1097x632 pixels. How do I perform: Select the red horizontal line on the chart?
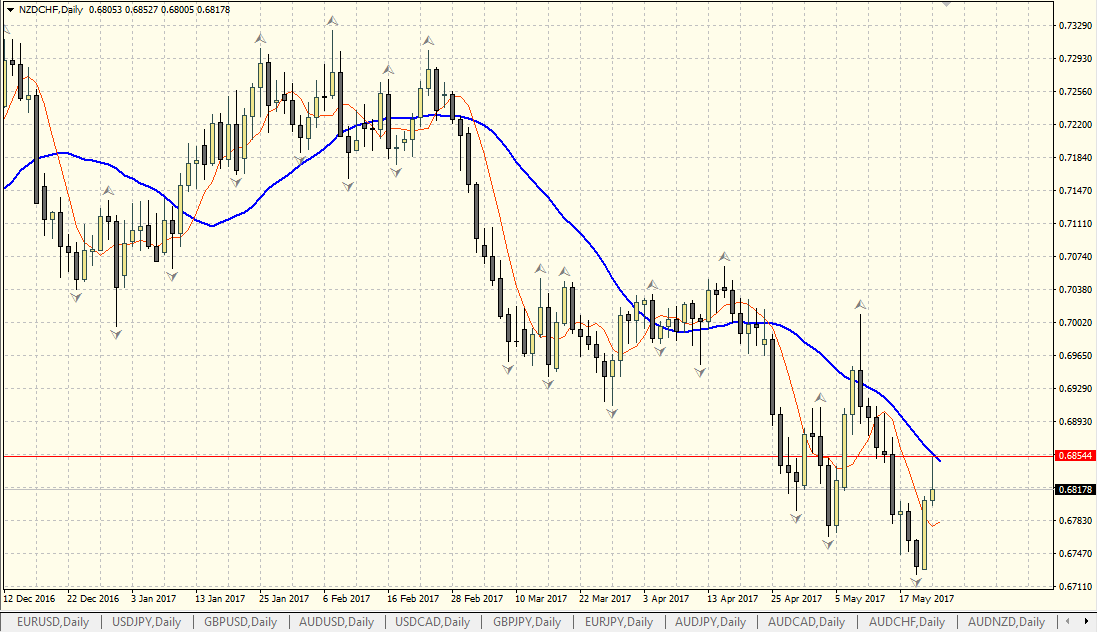528,456
